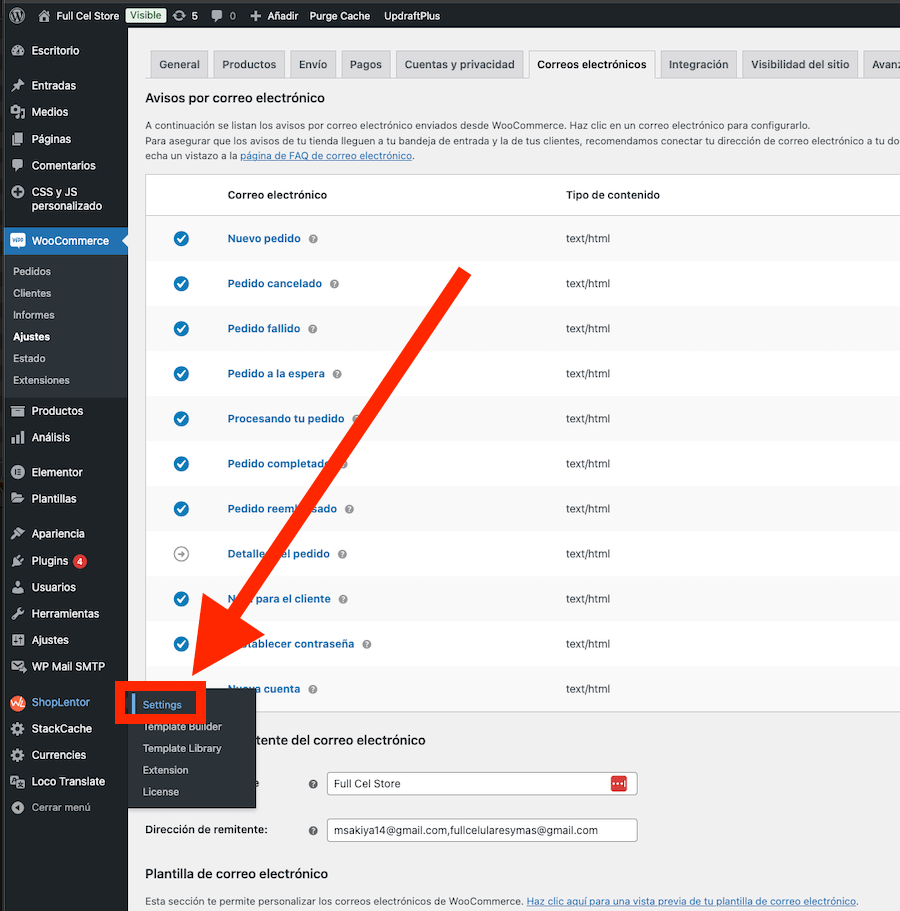Open the página de FAQ de correo electrónico link

(325, 156)
